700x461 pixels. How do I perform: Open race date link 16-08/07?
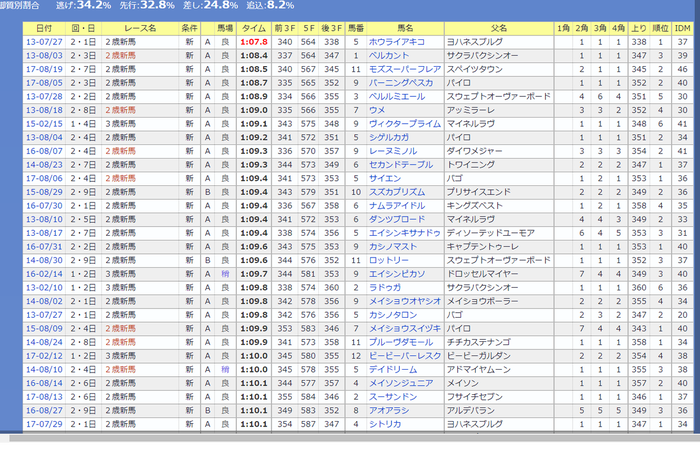(44, 151)
